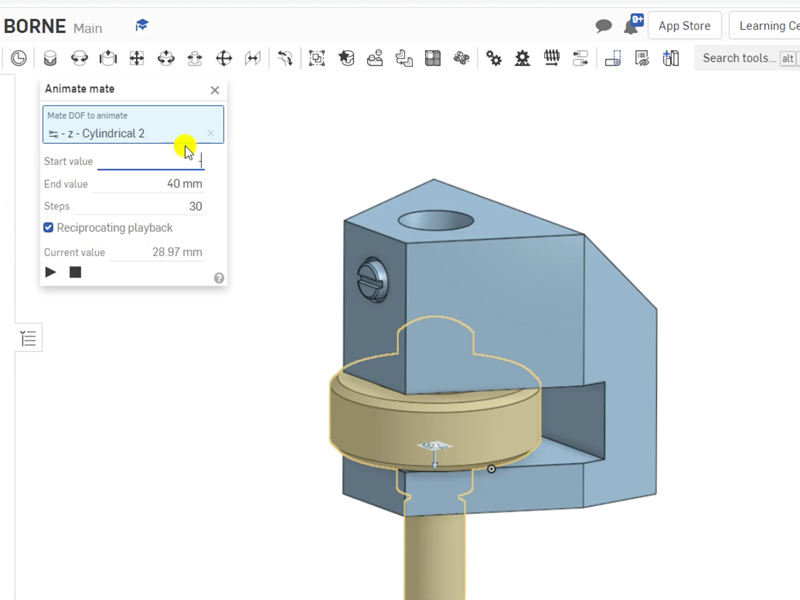Click the Gear relation icon
The image size is (800, 600).
(493, 59)
